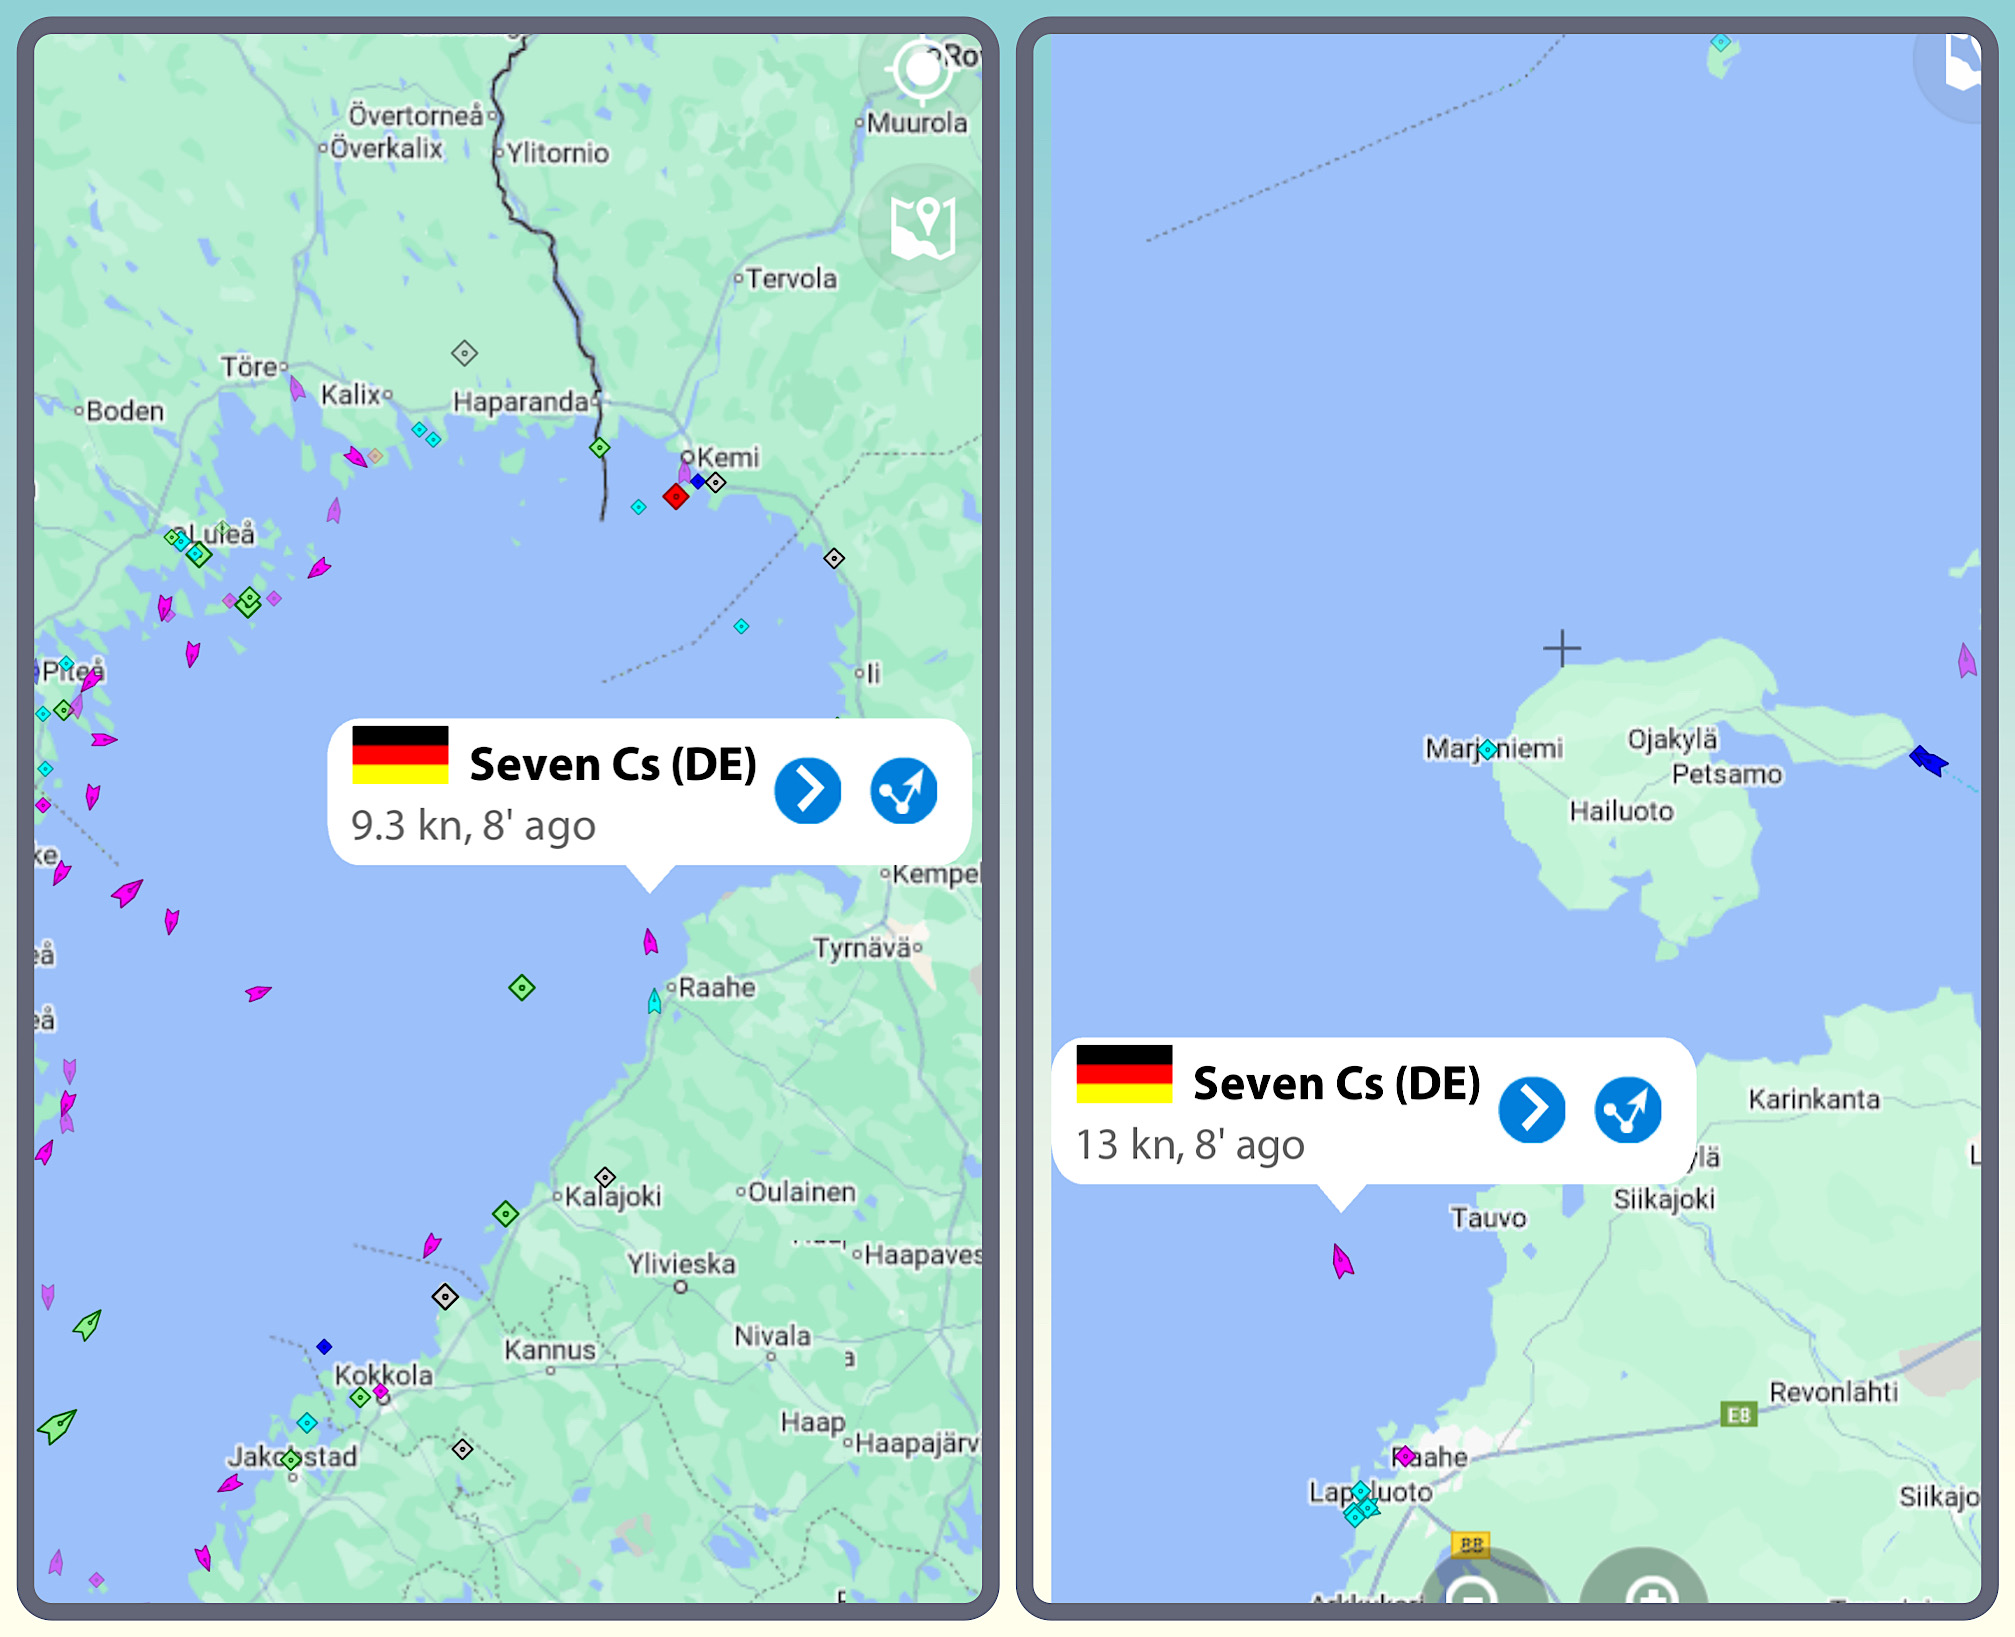Click the blue vessel east of Hailuoto

[x=1927, y=760]
